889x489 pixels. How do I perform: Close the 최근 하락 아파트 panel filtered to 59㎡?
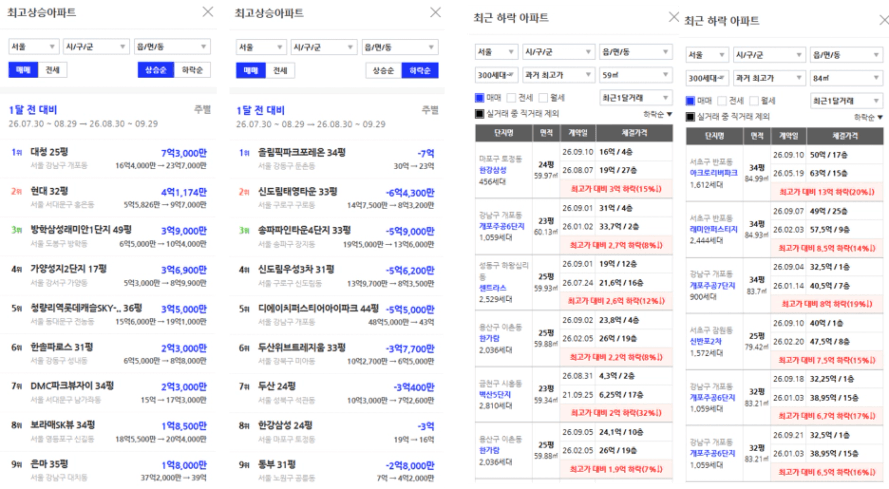click(x=674, y=17)
